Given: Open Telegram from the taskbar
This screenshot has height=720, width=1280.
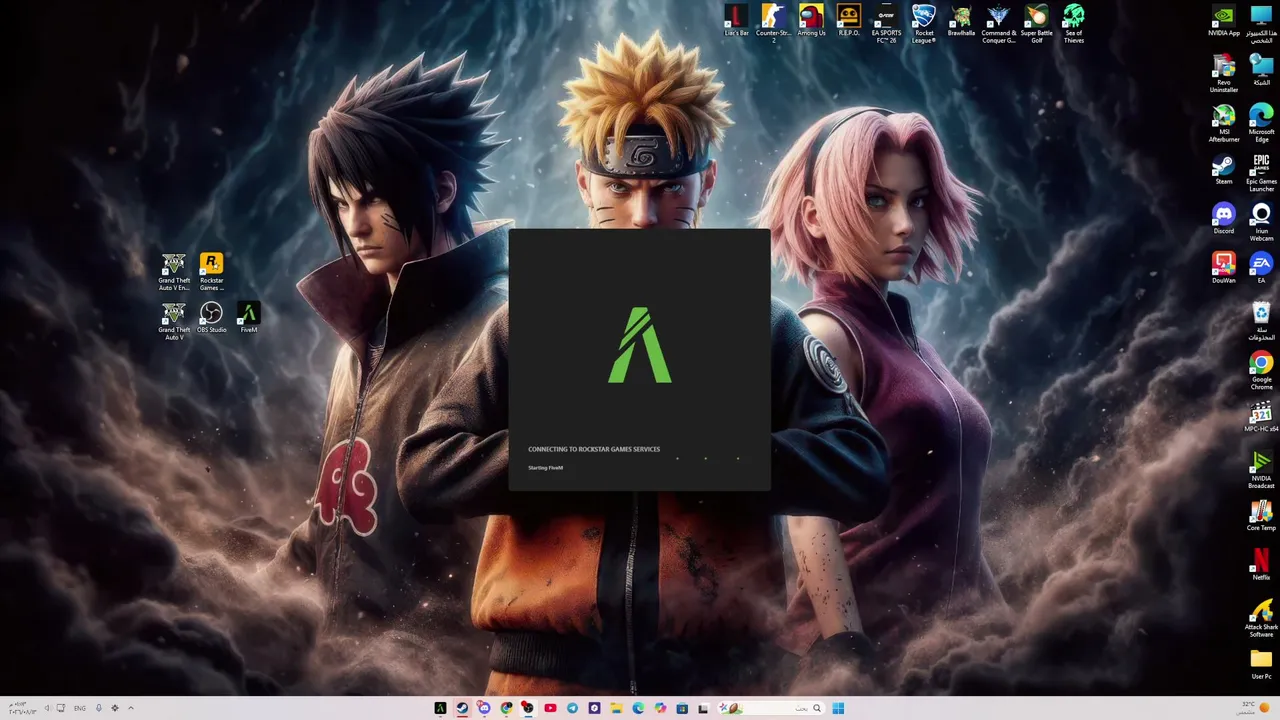Looking at the screenshot, I should click(x=572, y=708).
